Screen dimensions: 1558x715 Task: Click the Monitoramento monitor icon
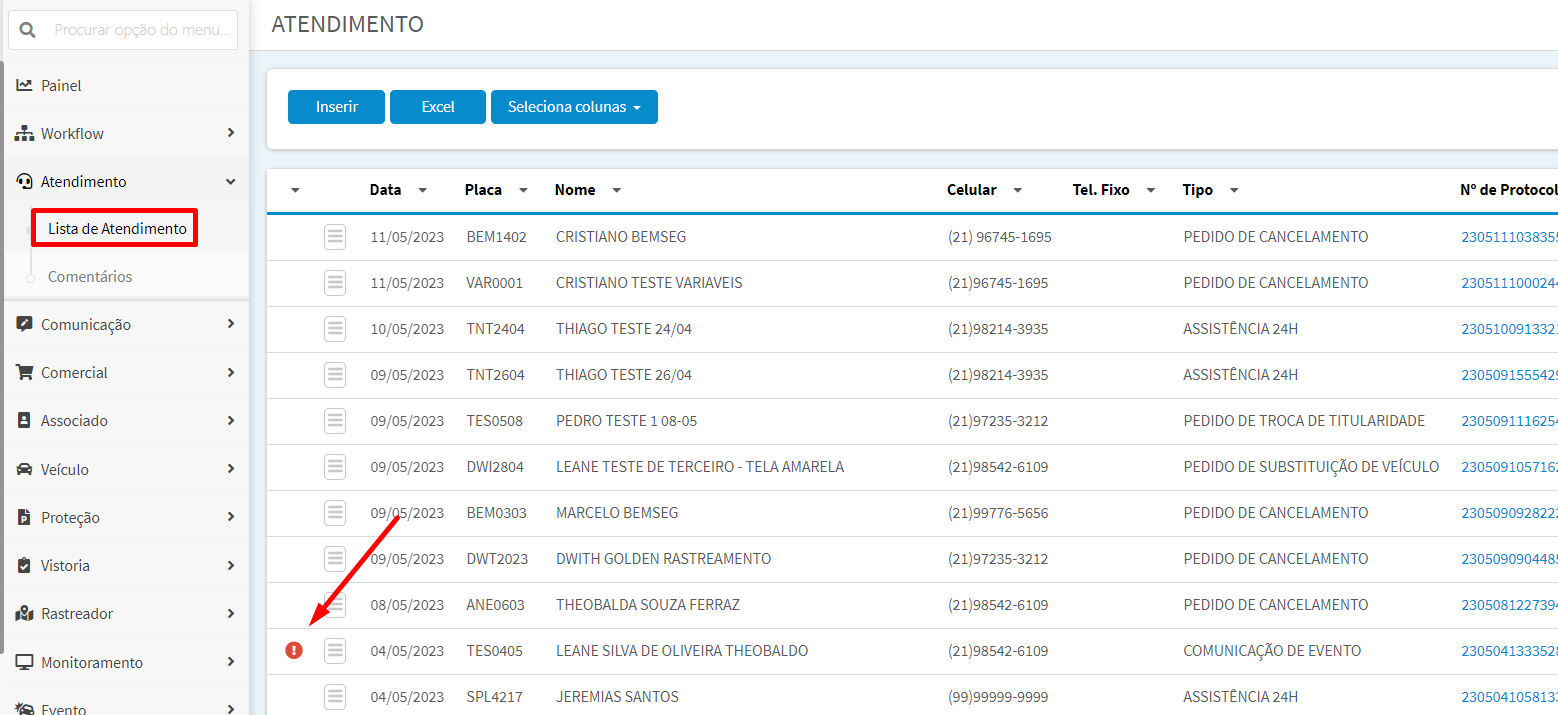coord(25,662)
